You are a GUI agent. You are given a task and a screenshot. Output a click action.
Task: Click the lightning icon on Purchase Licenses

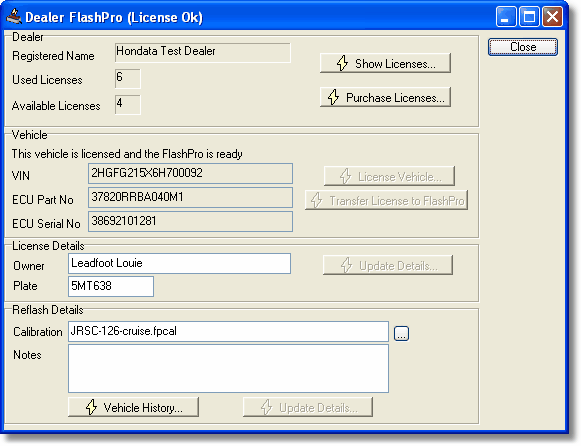(x=333, y=97)
